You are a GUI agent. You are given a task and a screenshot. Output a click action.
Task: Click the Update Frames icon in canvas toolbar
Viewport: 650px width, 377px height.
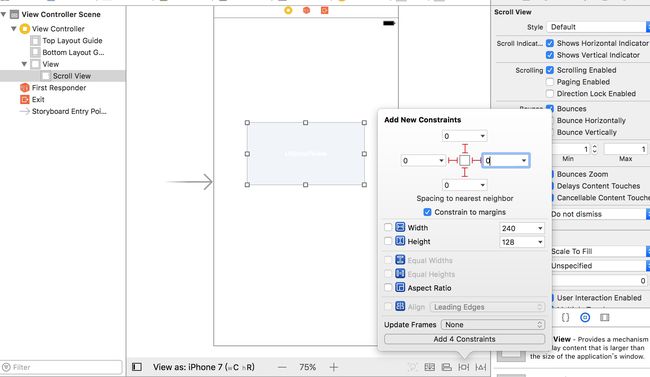412,367
